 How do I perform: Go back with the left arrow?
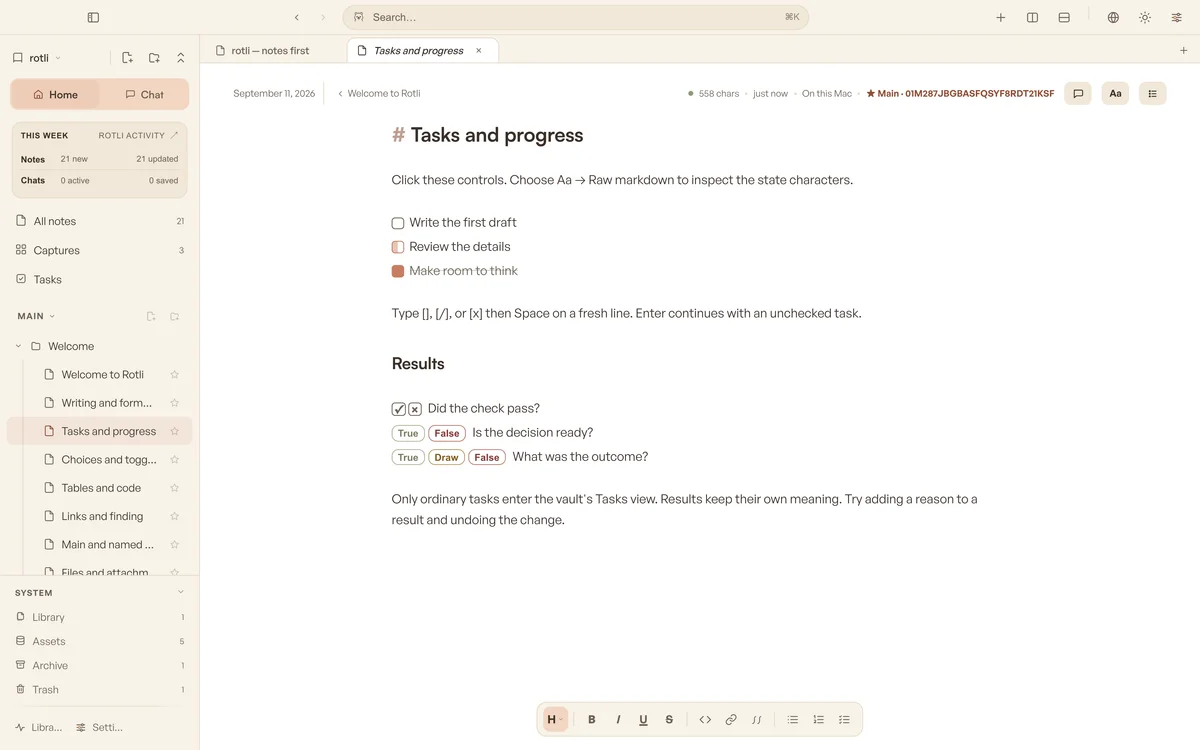click(297, 17)
